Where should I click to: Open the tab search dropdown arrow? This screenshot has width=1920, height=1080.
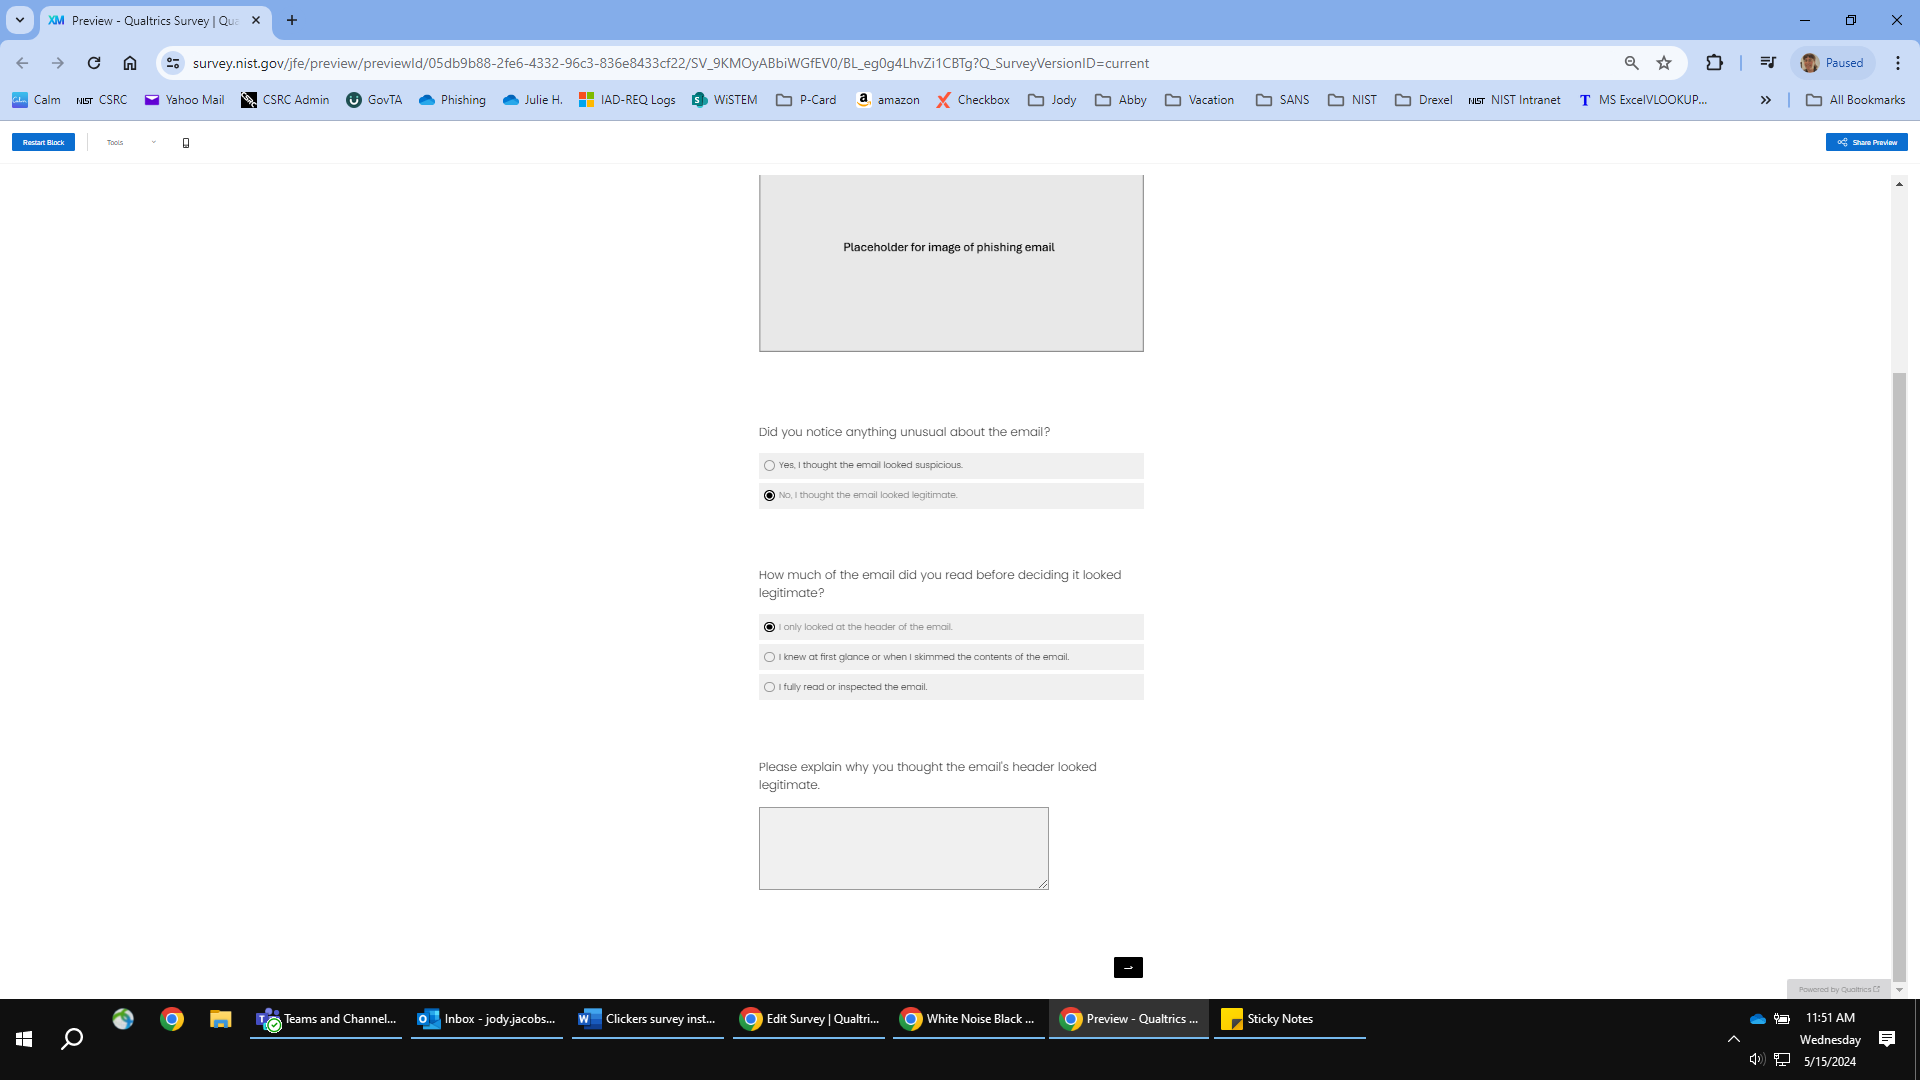(19, 20)
